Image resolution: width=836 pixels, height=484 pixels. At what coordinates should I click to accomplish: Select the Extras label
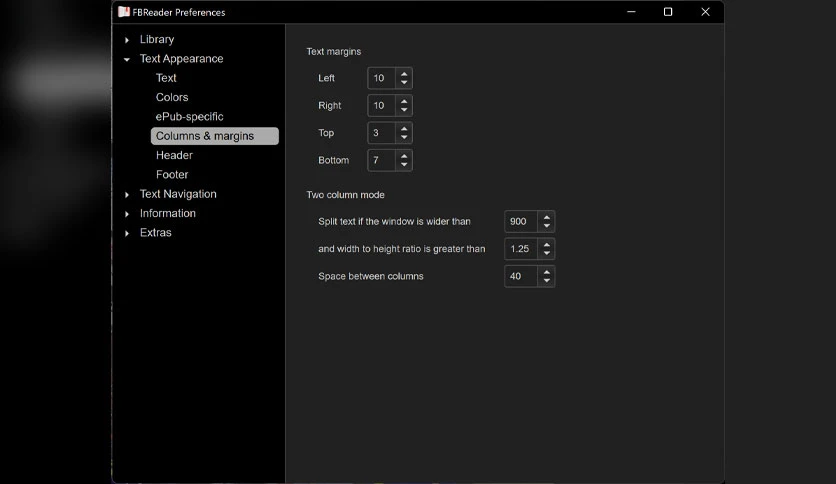pos(156,232)
